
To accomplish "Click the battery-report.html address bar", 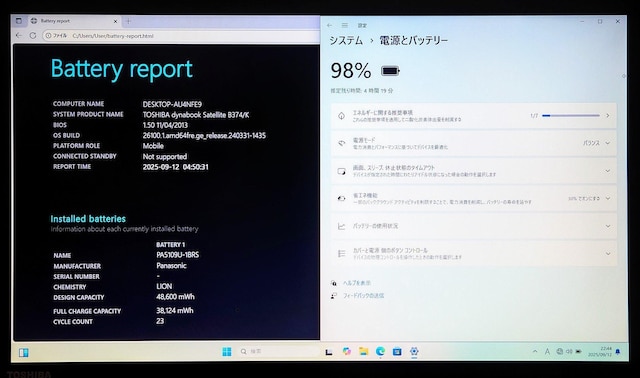I will 182,36.
